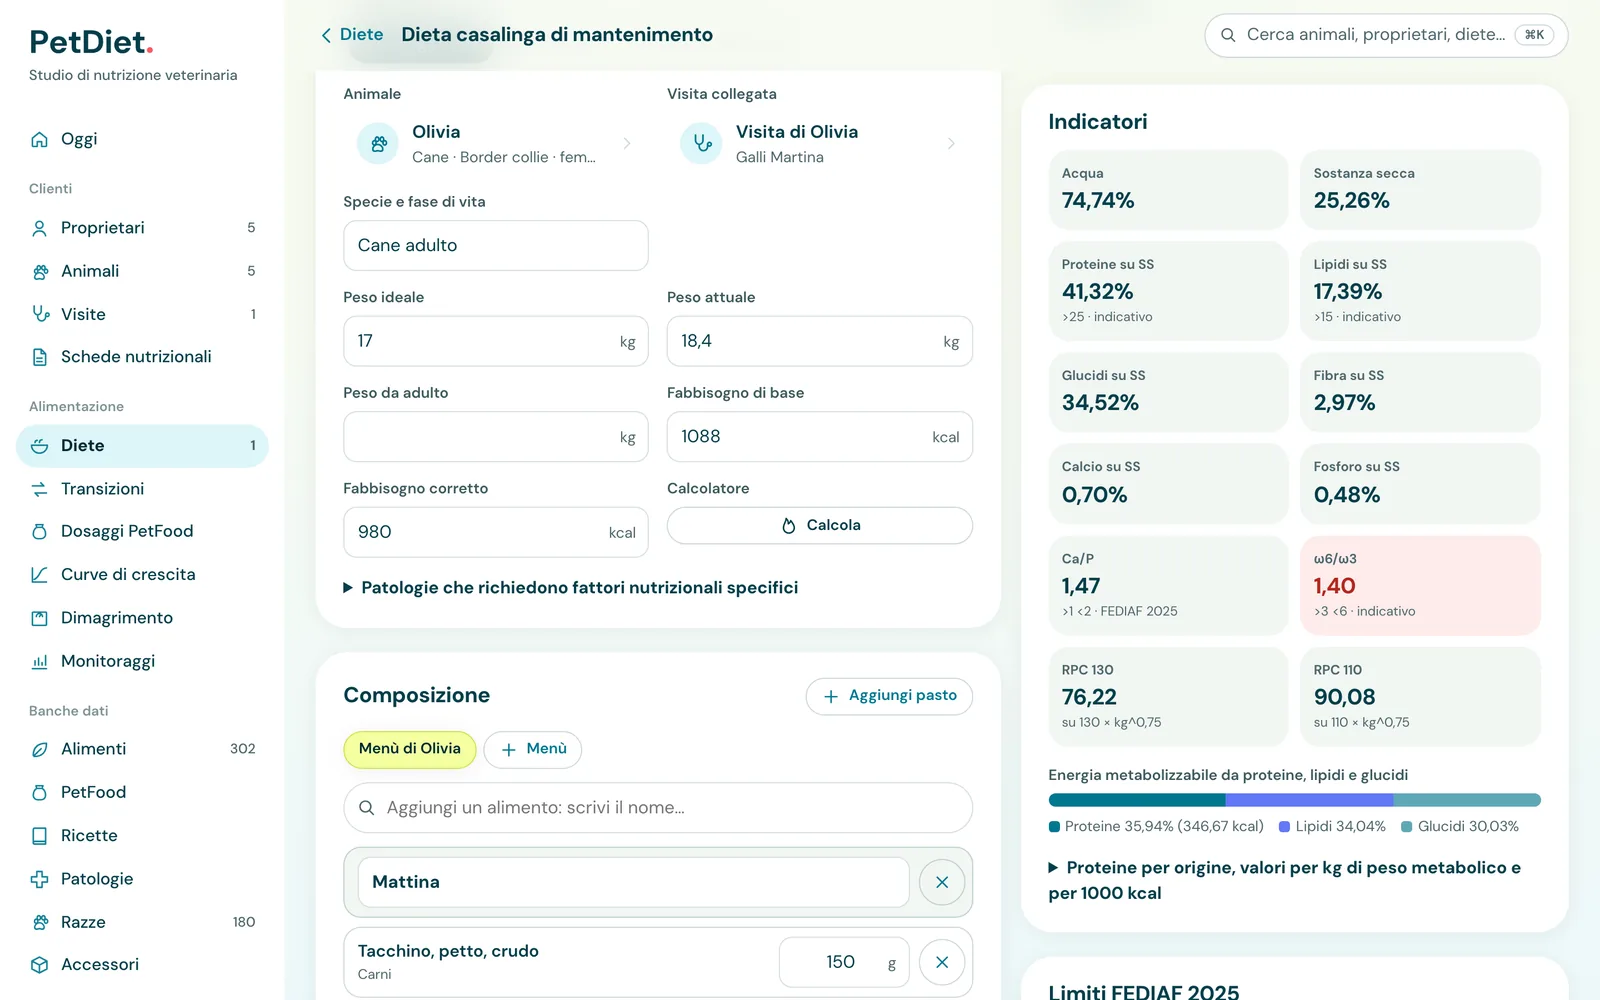Click Aggiungi pasto button
Viewport: 1600px width, 1000px height.
click(889, 696)
